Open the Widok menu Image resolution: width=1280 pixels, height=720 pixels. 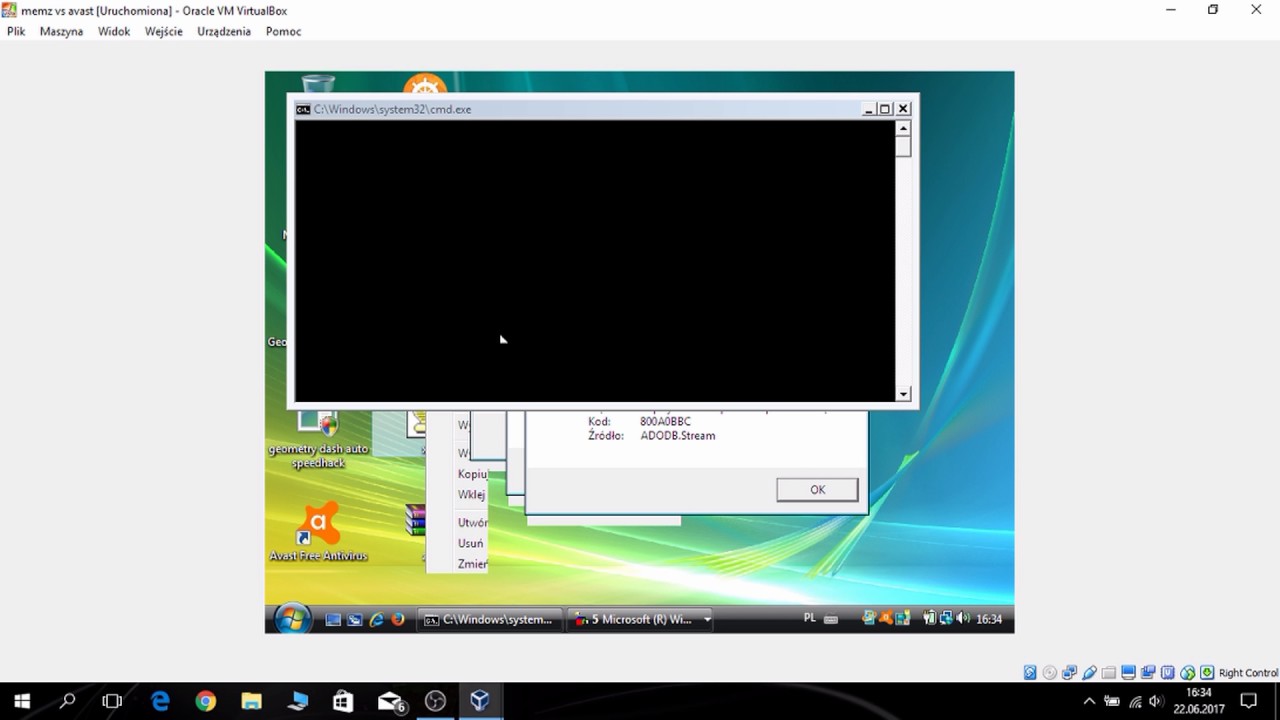click(x=114, y=31)
